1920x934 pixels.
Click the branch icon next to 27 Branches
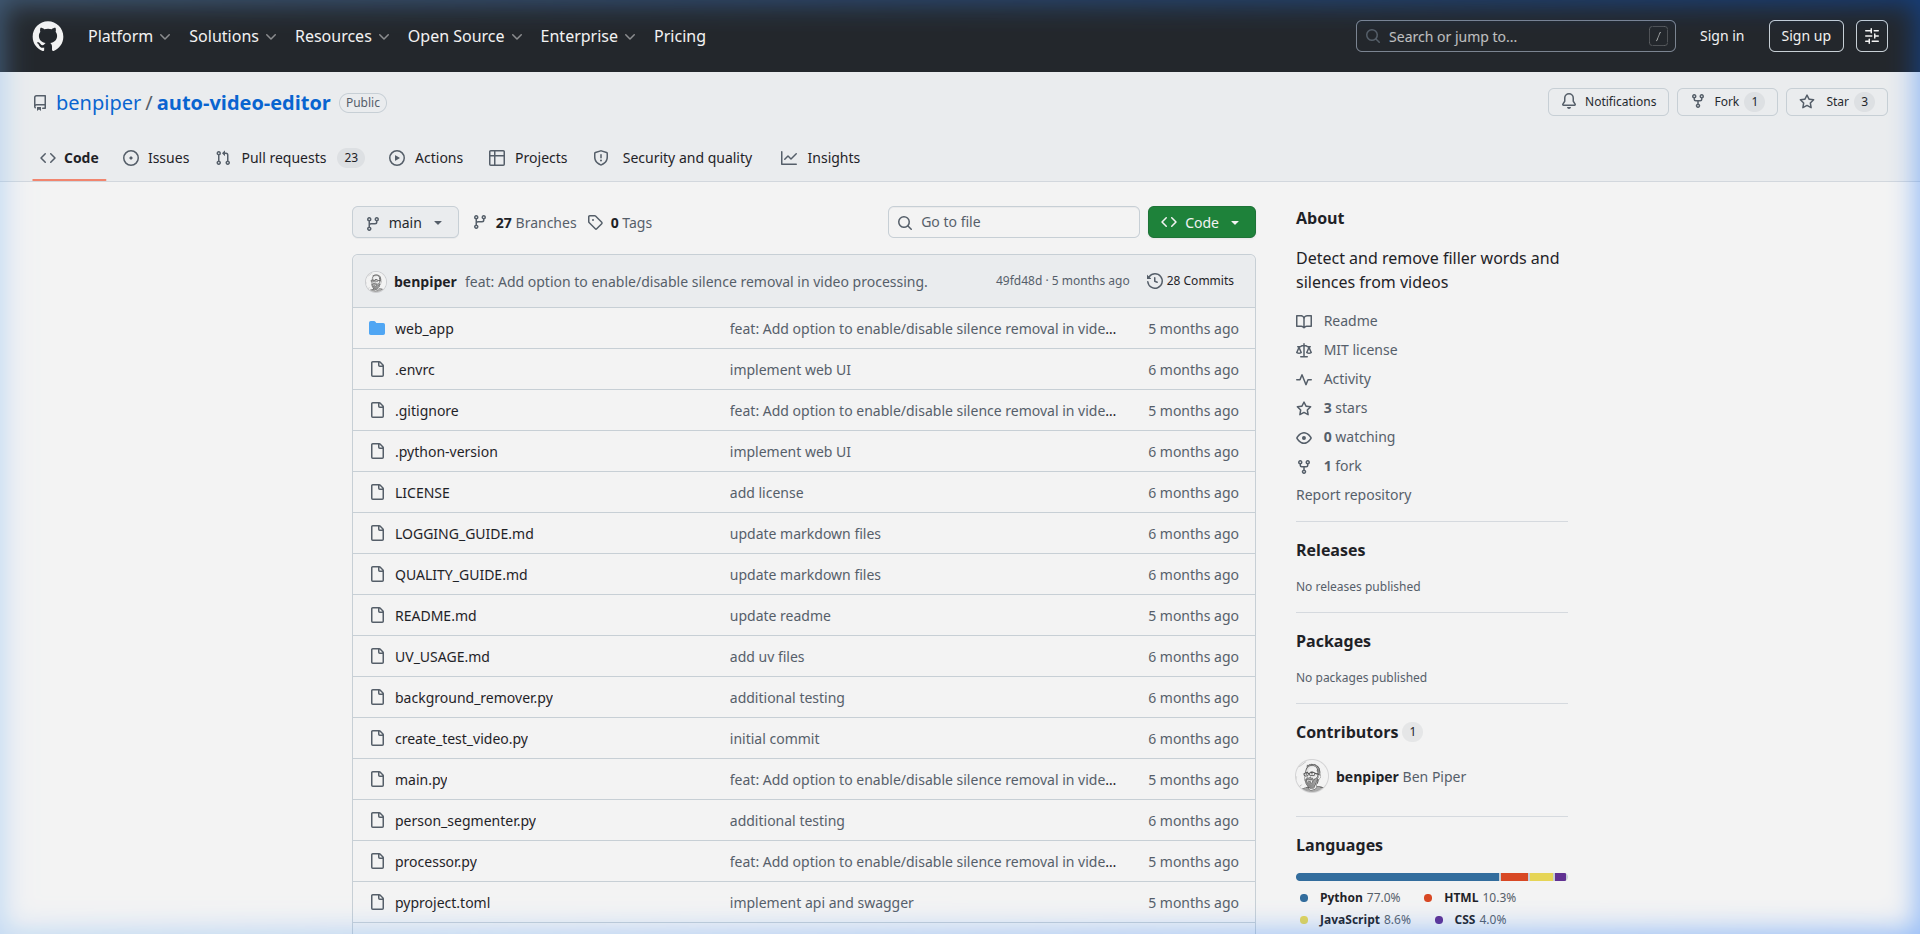[480, 222]
